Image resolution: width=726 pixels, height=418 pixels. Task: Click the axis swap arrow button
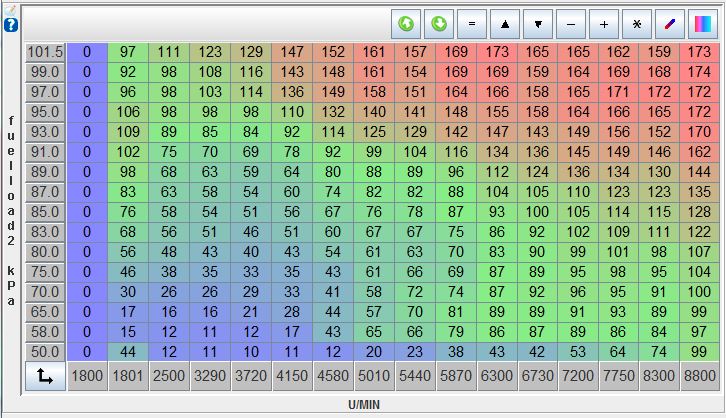click(x=45, y=377)
